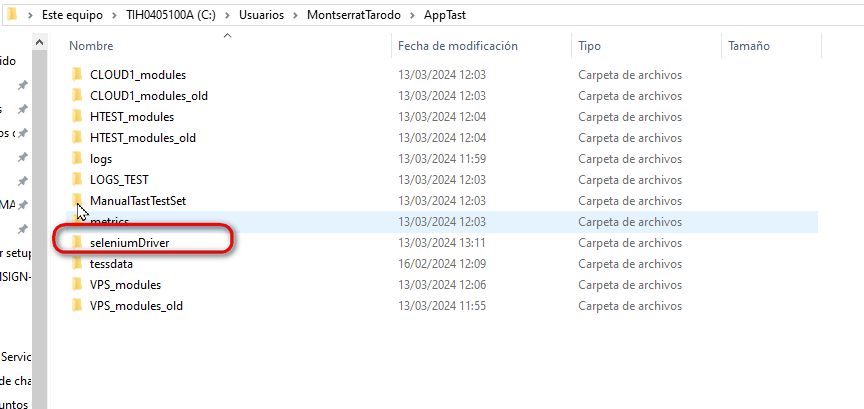
Task: Click the Tamaño column header
Action: pos(751,46)
